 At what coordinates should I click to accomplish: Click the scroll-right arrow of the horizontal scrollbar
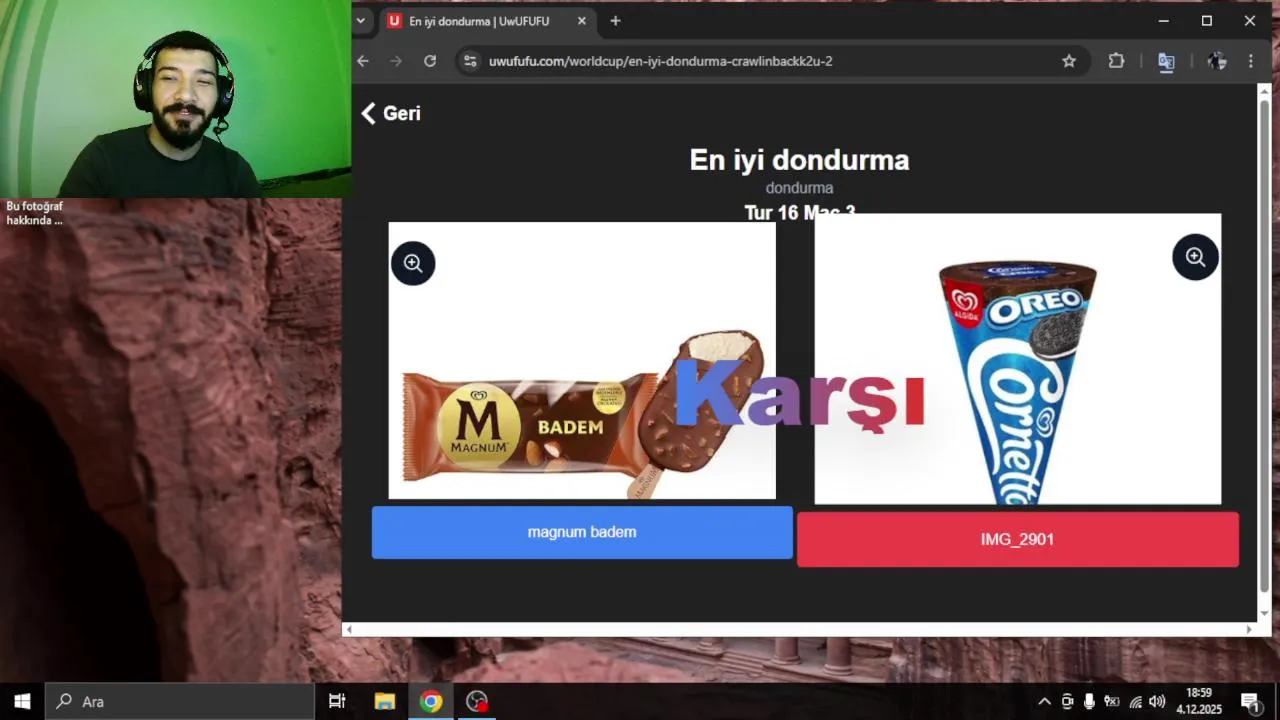point(1249,629)
